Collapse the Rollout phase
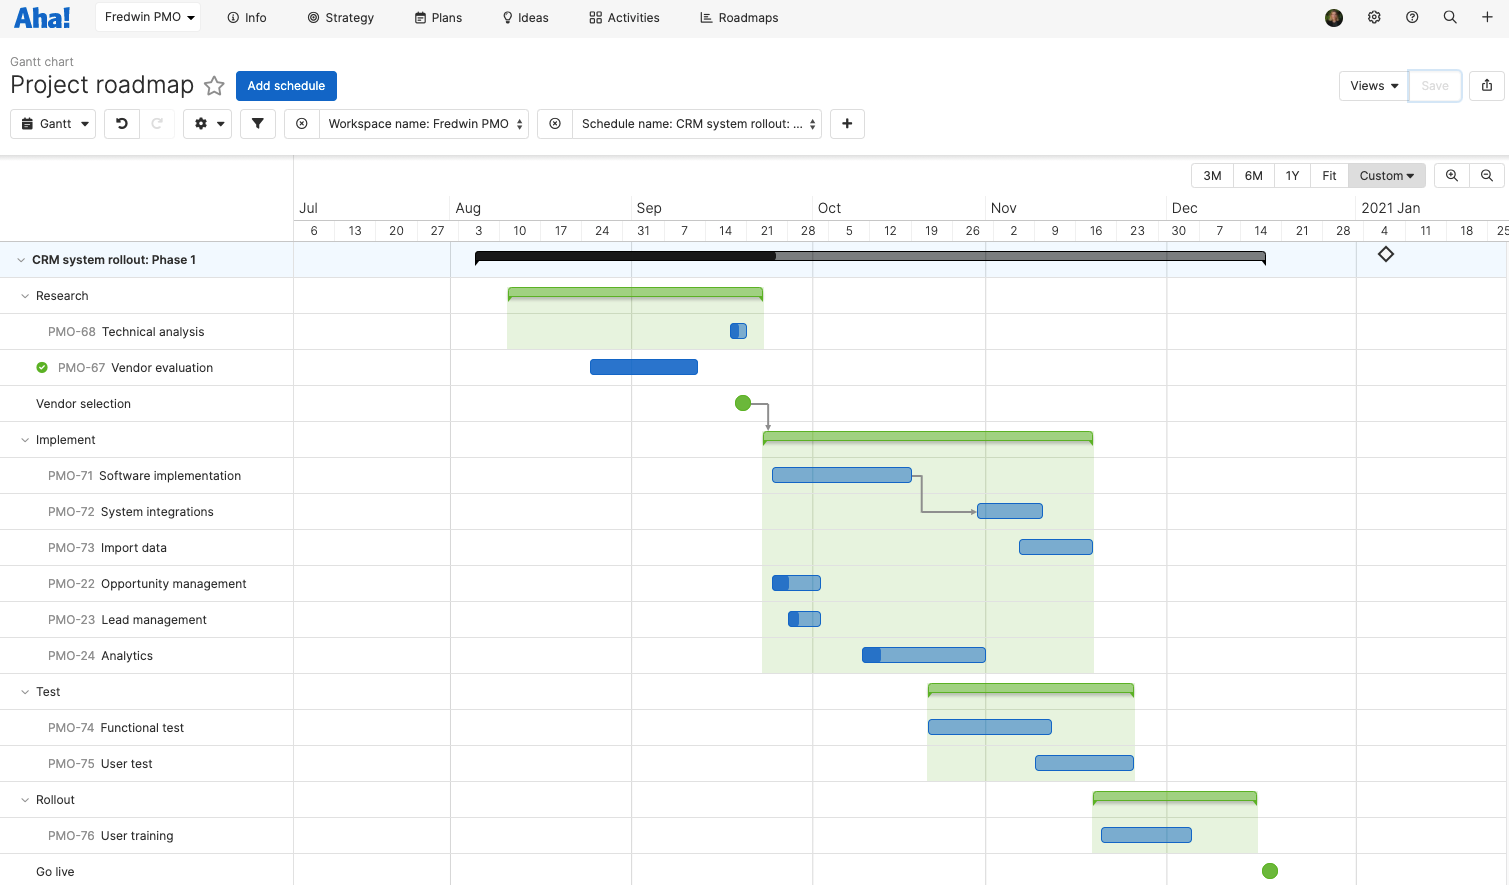This screenshot has width=1509, height=885. (x=25, y=800)
